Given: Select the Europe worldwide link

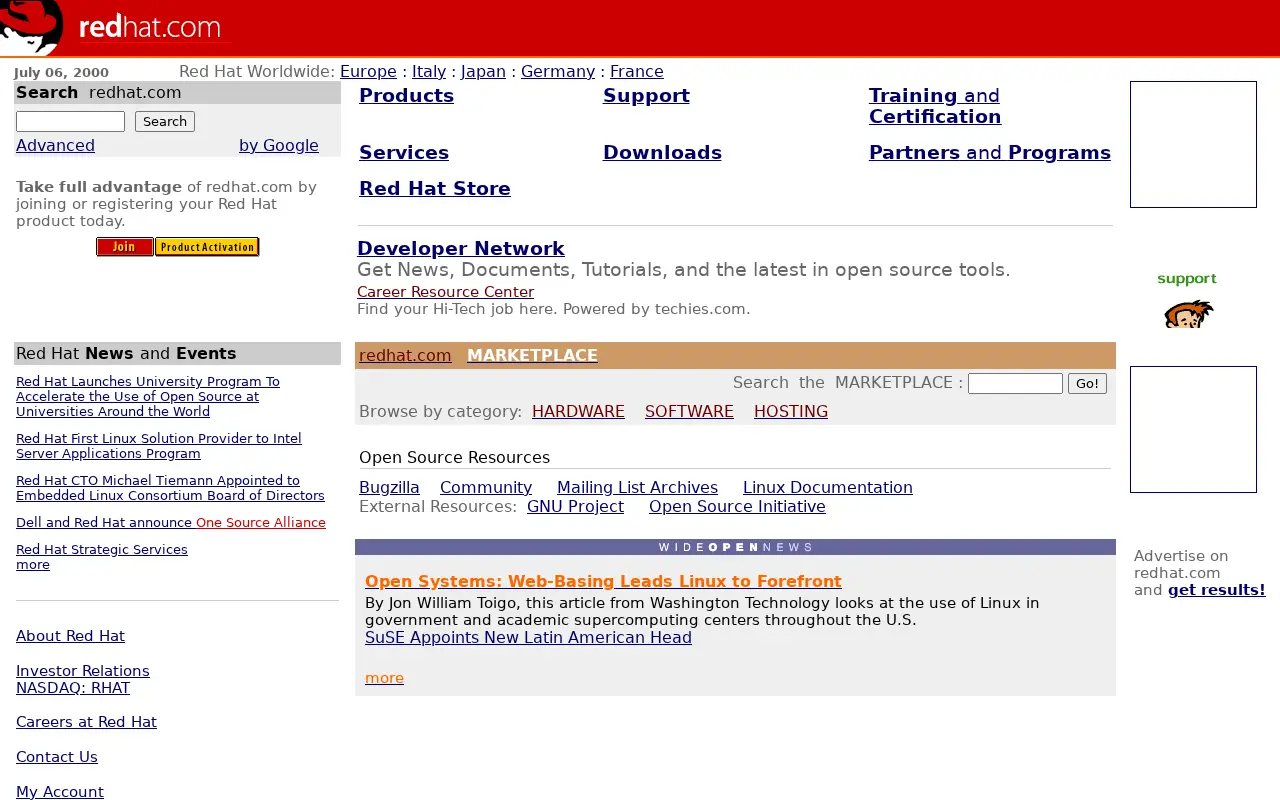Looking at the screenshot, I should click(x=368, y=71).
